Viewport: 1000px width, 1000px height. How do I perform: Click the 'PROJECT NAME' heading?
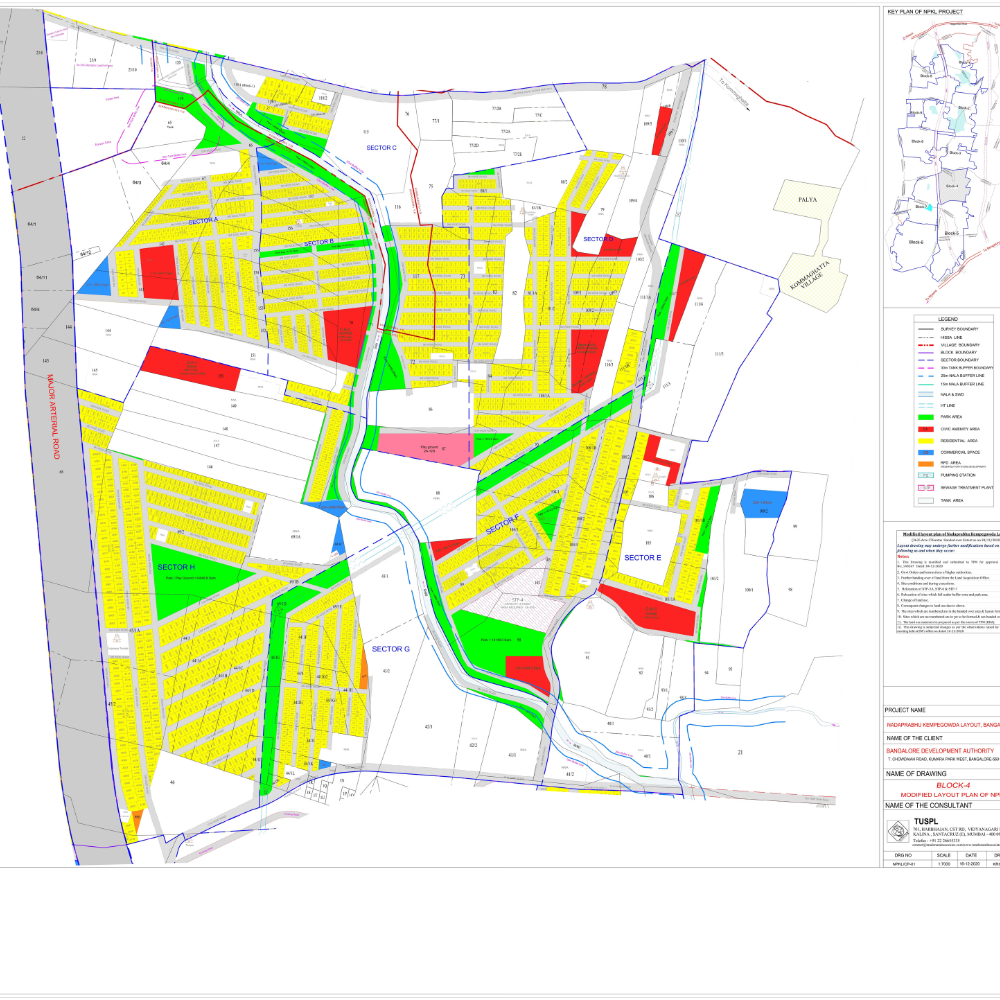tap(905, 710)
